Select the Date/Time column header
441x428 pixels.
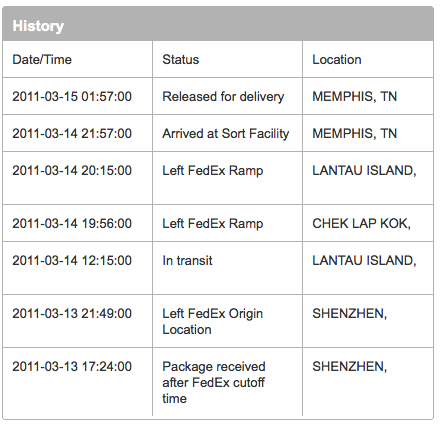(x=42, y=60)
